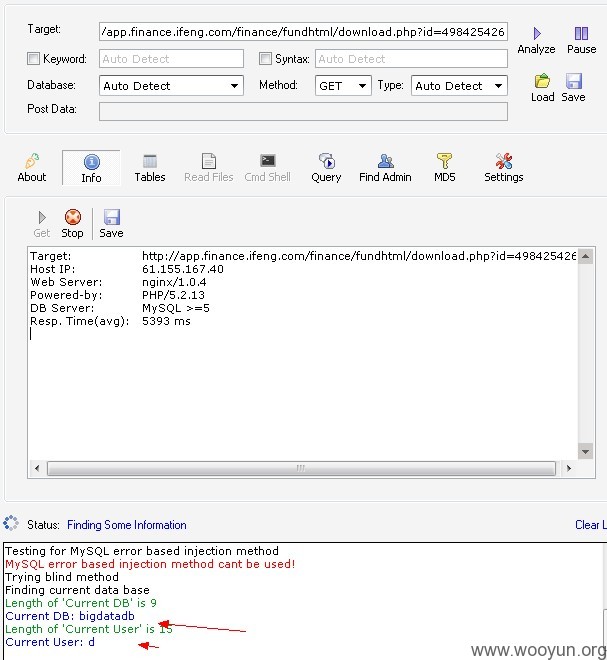This screenshot has height=660, width=607.
Task: Open the MD5 key tool
Action: (x=445, y=168)
